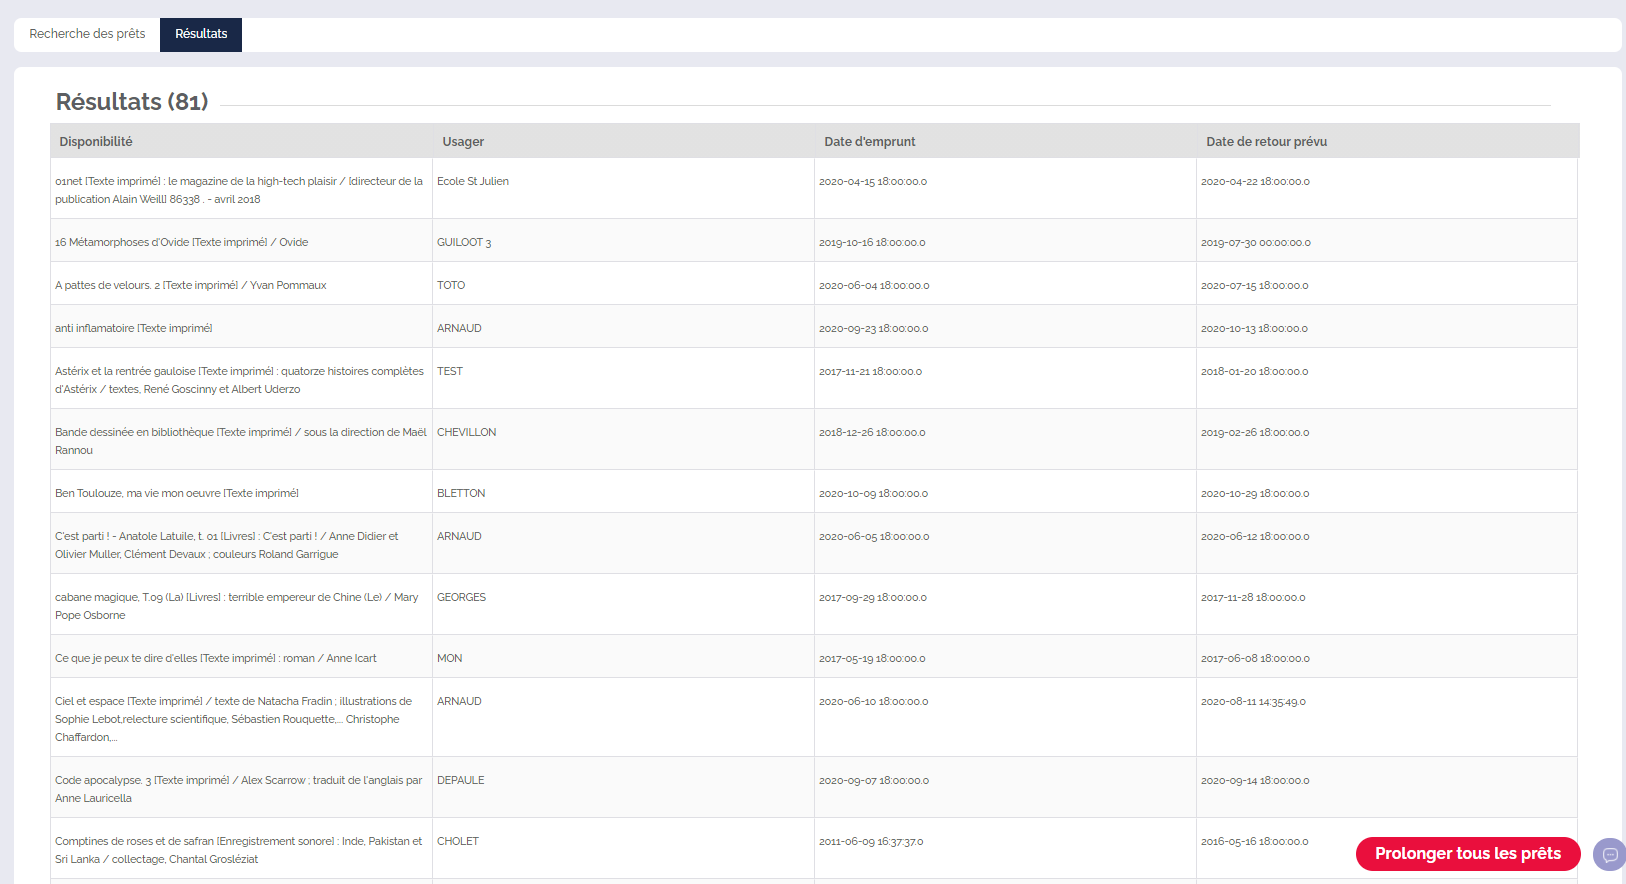Click Prolonger tous les prêts button
Image resolution: width=1626 pixels, height=884 pixels.
pos(1467,854)
